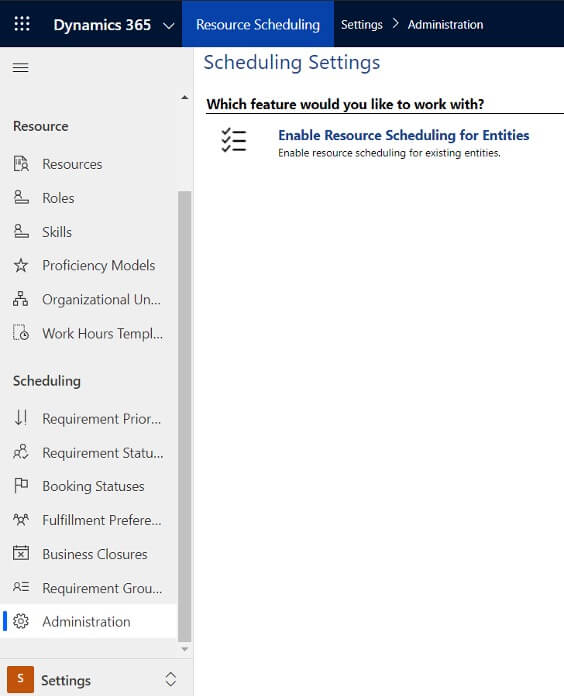Viewport: 564px width, 696px height.
Task: Open Enable Resource Scheduling for Entities link
Action: click(x=403, y=135)
